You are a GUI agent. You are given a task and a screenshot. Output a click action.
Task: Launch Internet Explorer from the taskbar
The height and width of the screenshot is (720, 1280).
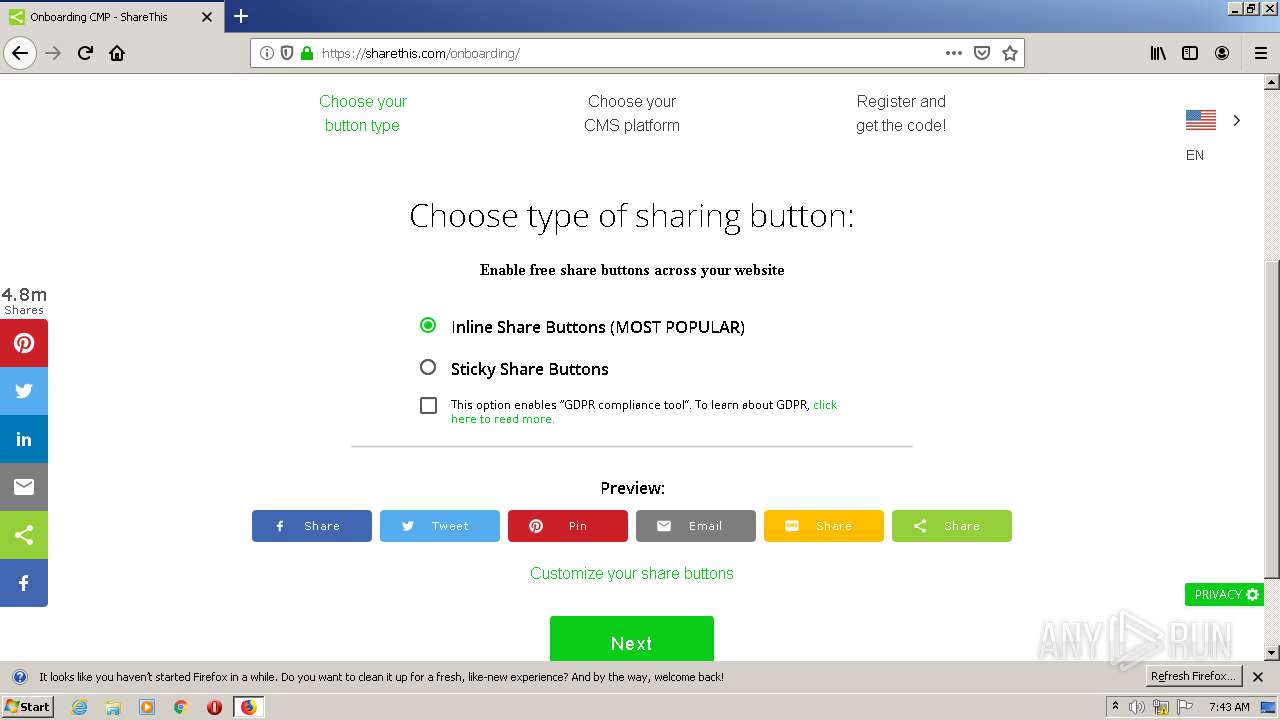[x=79, y=707]
